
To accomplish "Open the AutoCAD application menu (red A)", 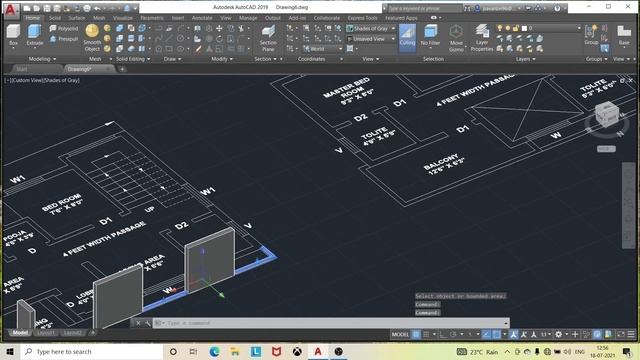I will pyautogui.click(x=10, y=10).
